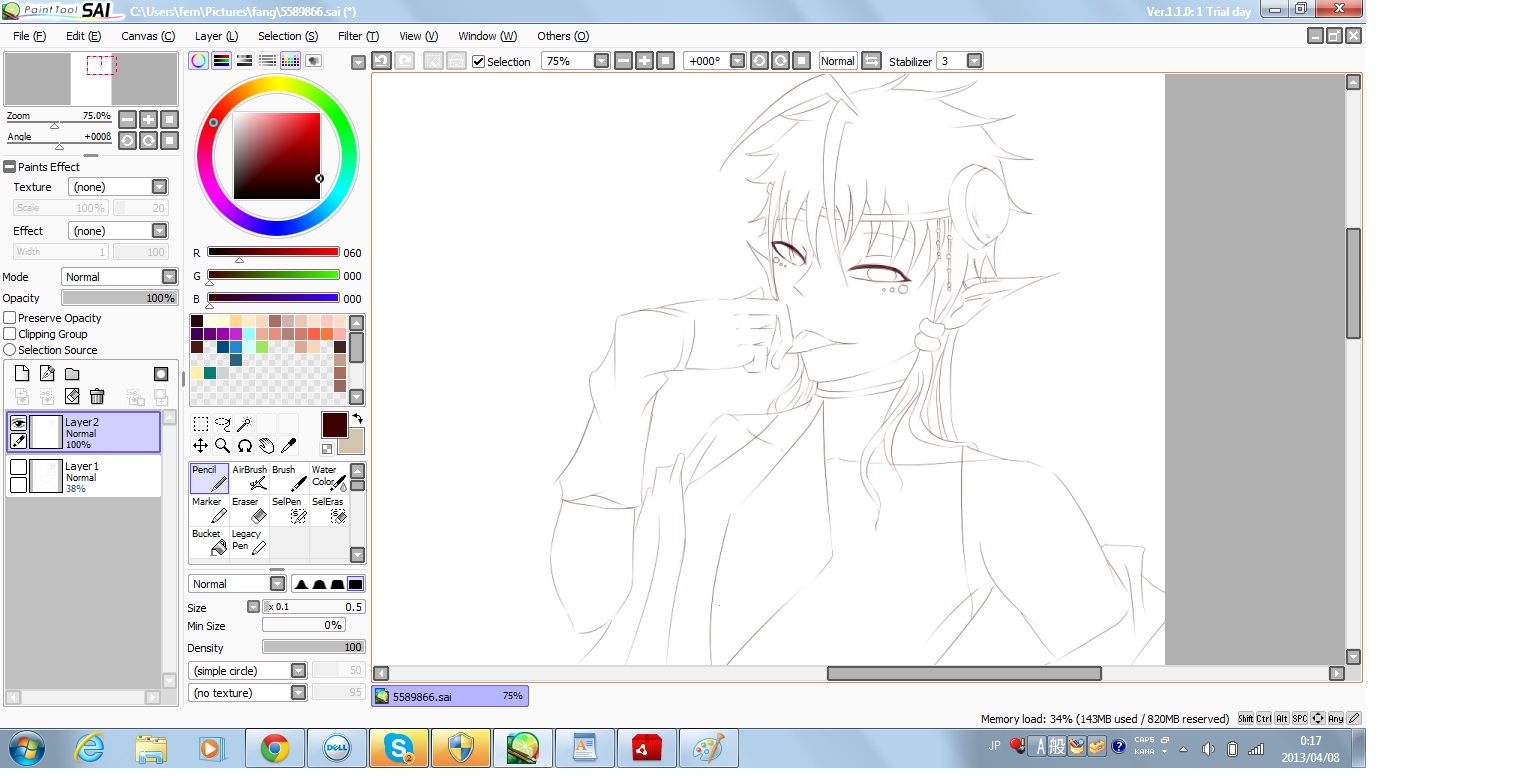Open the Texture dropdown in Paints Effect
The width and height of the screenshot is (1518, 776).
click(x=118, y=187)
